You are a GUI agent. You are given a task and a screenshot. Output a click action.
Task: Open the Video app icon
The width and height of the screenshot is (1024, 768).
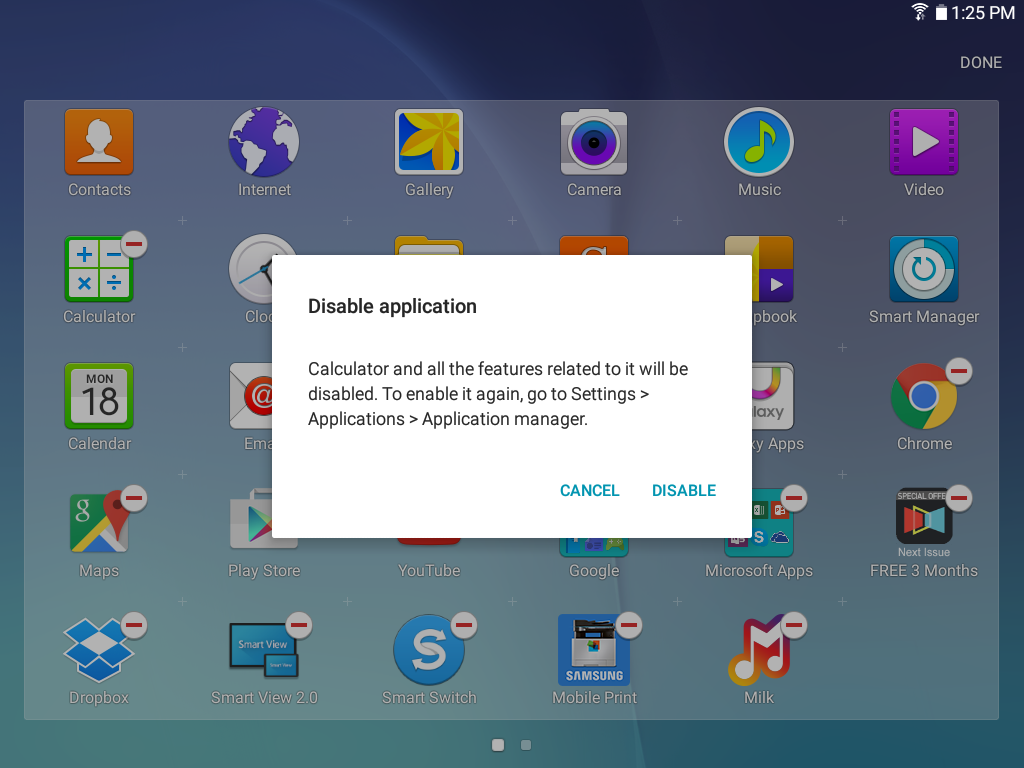[x=923, y=142]
